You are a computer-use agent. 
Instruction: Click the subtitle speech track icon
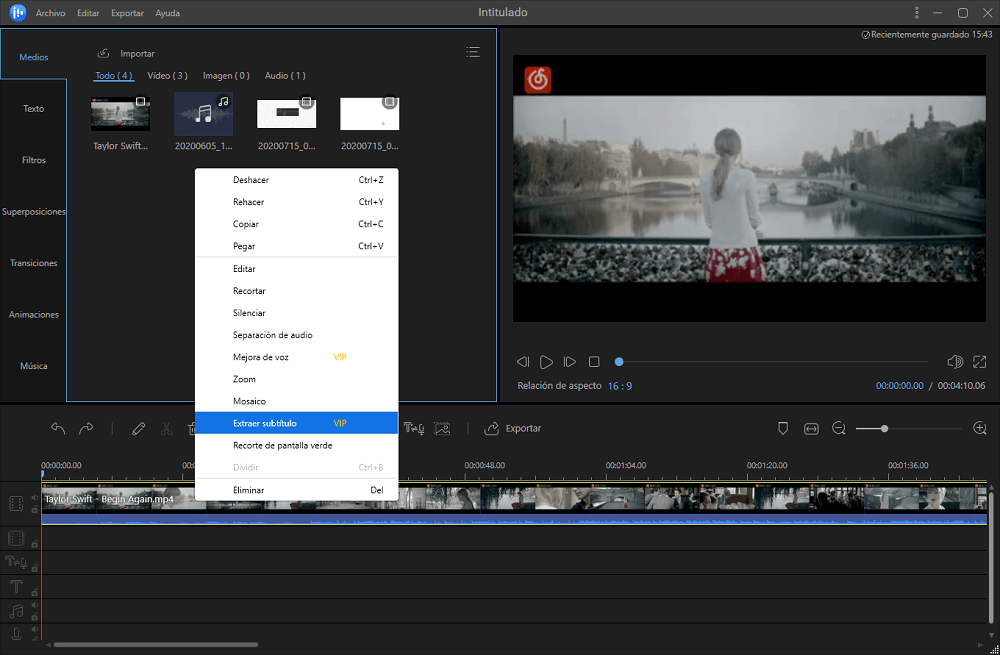[x=15, y=562]
